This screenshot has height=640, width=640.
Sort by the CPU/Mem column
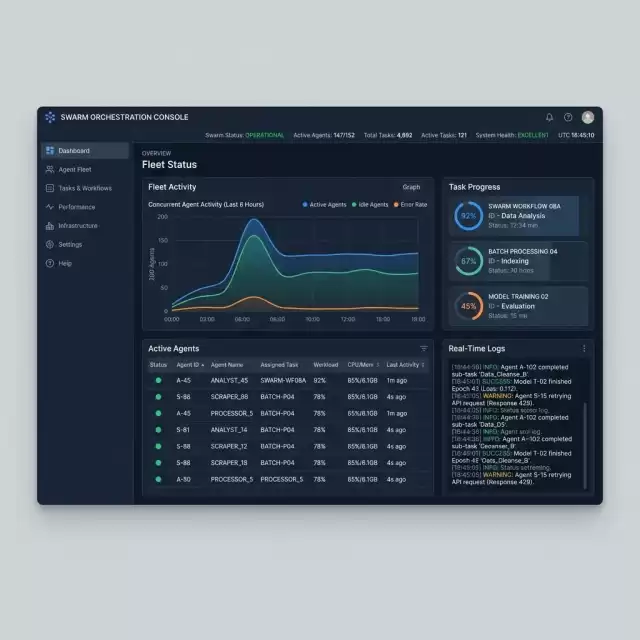pyautogui.click(x=363, y=365)
